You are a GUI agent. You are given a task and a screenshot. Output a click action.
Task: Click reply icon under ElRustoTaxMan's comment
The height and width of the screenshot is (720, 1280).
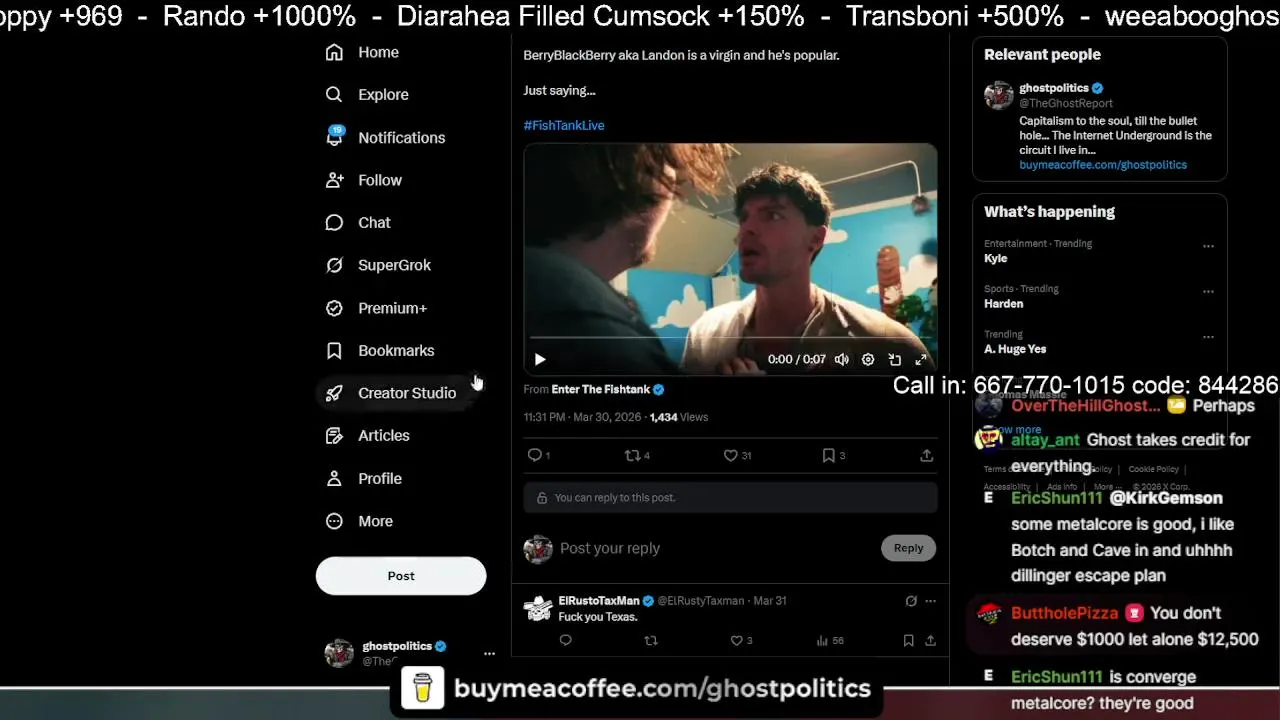pos(566,641)
